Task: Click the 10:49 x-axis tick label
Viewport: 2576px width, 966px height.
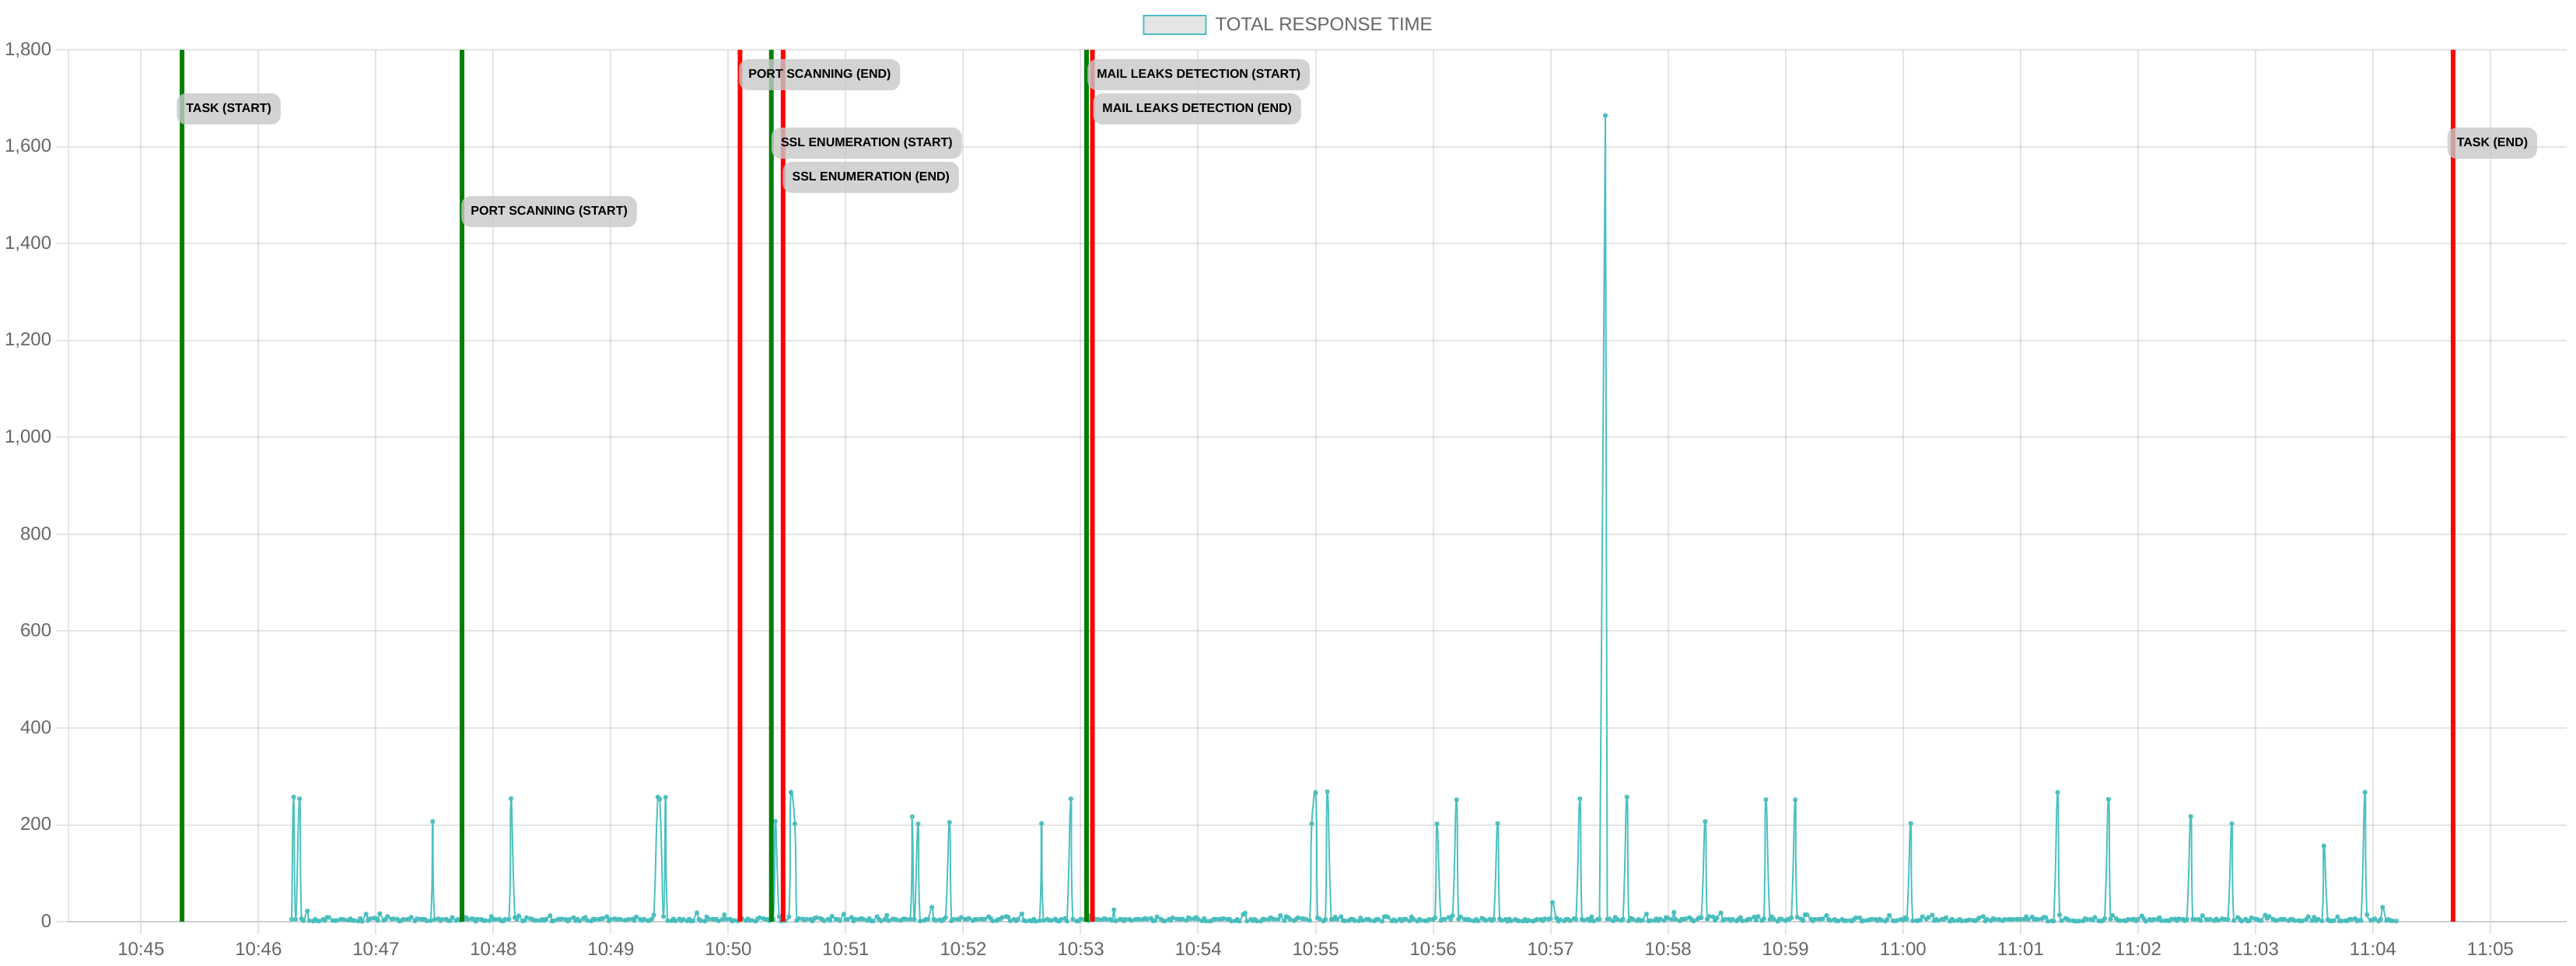Action: [x=611, y=949]
